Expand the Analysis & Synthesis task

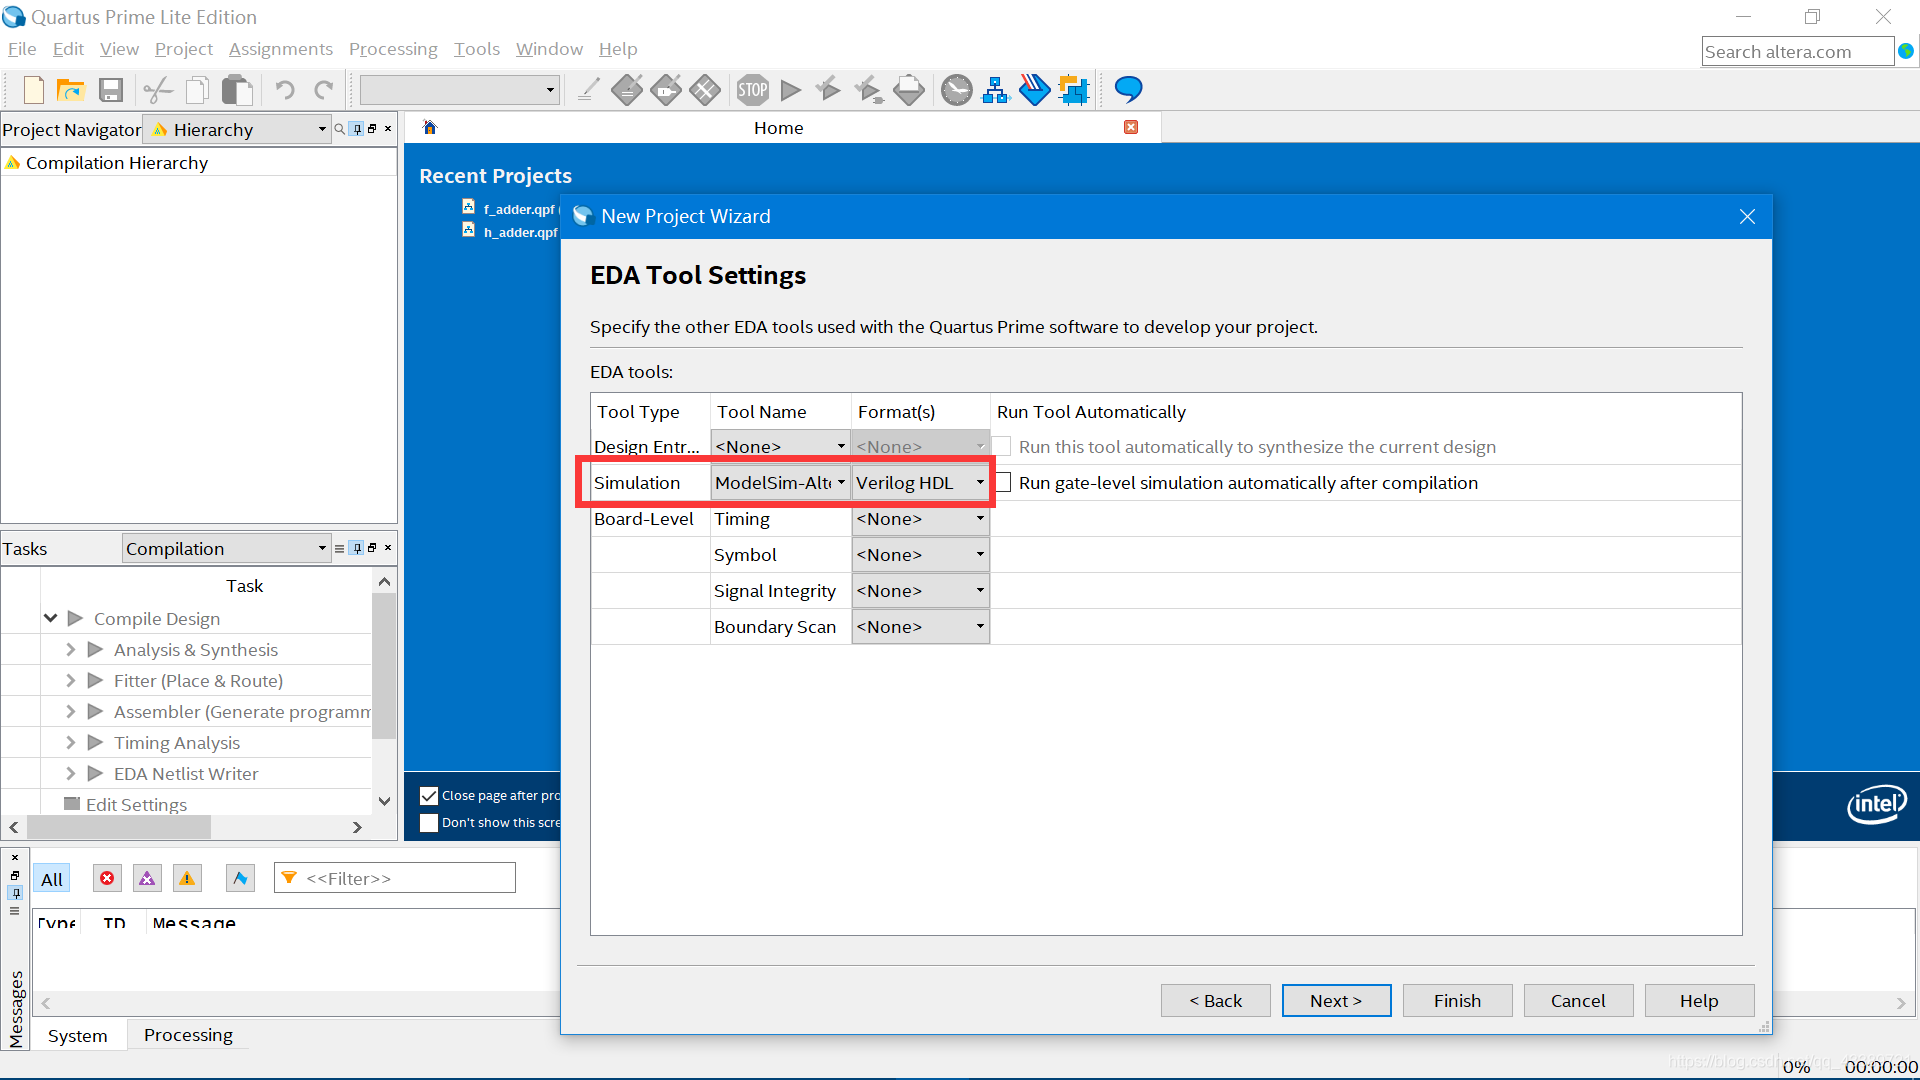tap(71, 650)
